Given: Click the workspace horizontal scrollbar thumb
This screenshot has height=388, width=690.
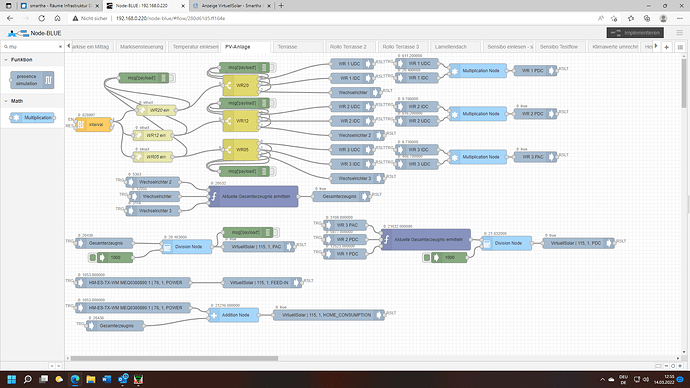Looking at the screenshot, I should [174, 358].
